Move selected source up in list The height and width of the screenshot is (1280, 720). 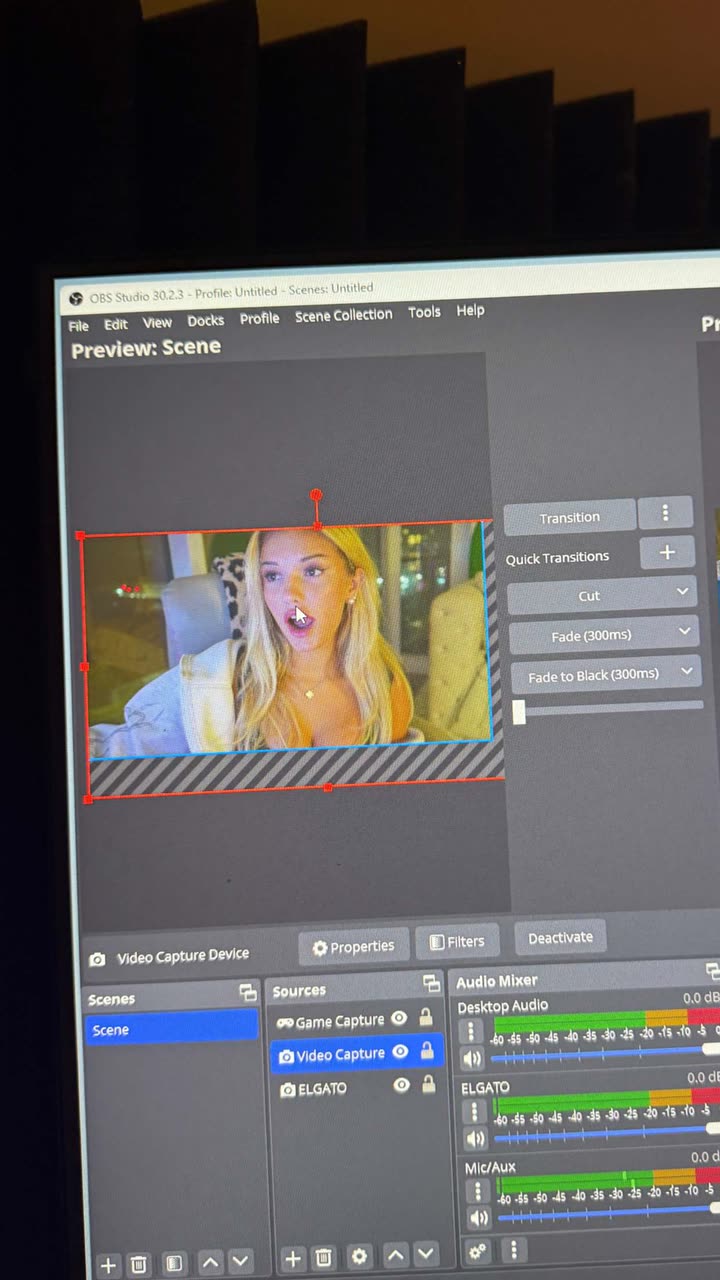396,1255
